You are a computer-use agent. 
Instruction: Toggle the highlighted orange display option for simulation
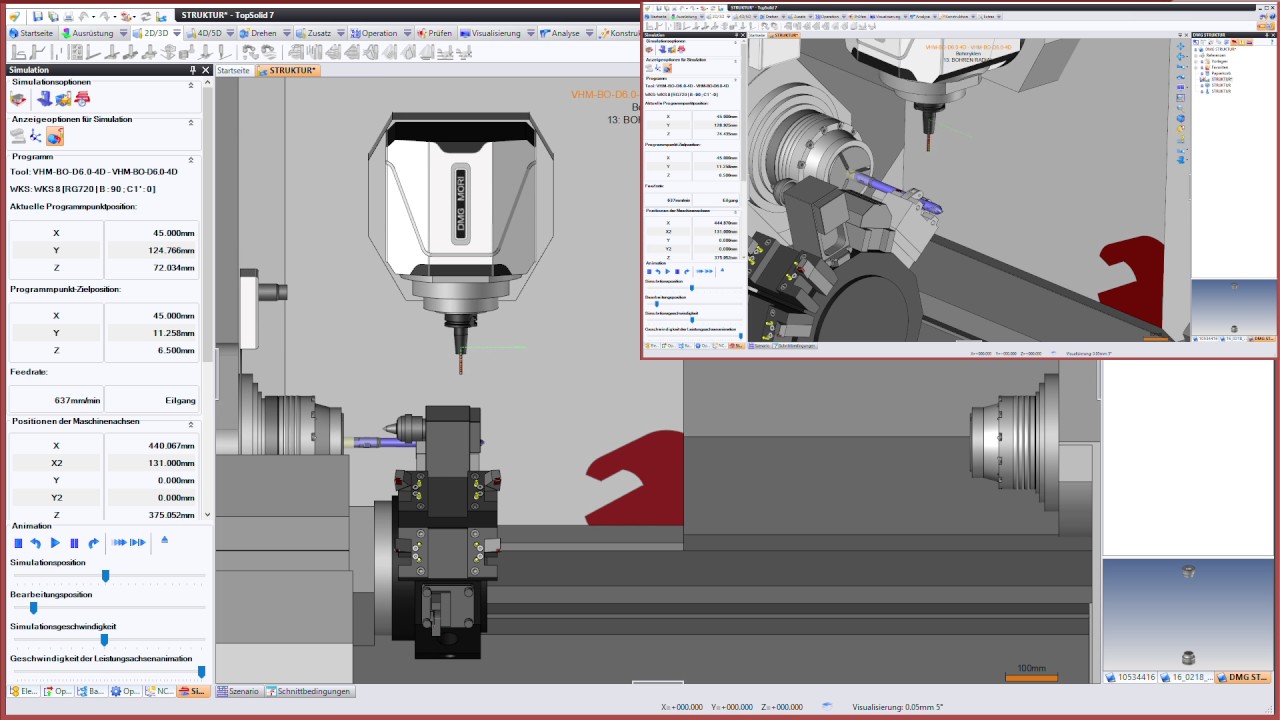(x=55, y=136)
